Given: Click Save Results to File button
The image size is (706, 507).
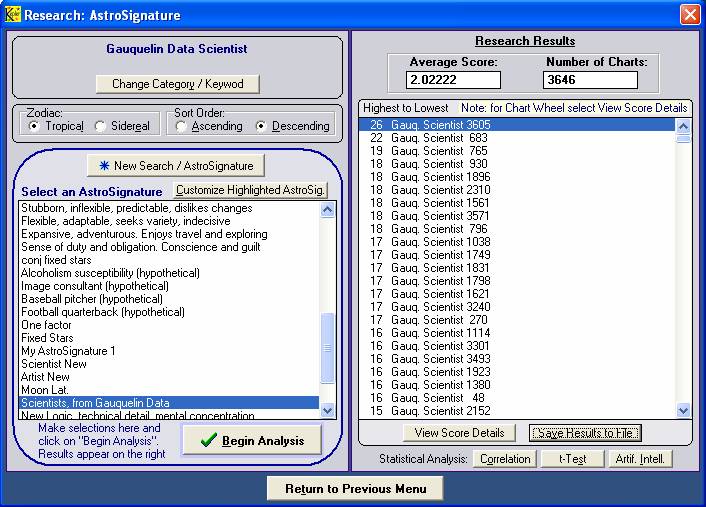Looking at the screenshot, I should click(585, 433).
